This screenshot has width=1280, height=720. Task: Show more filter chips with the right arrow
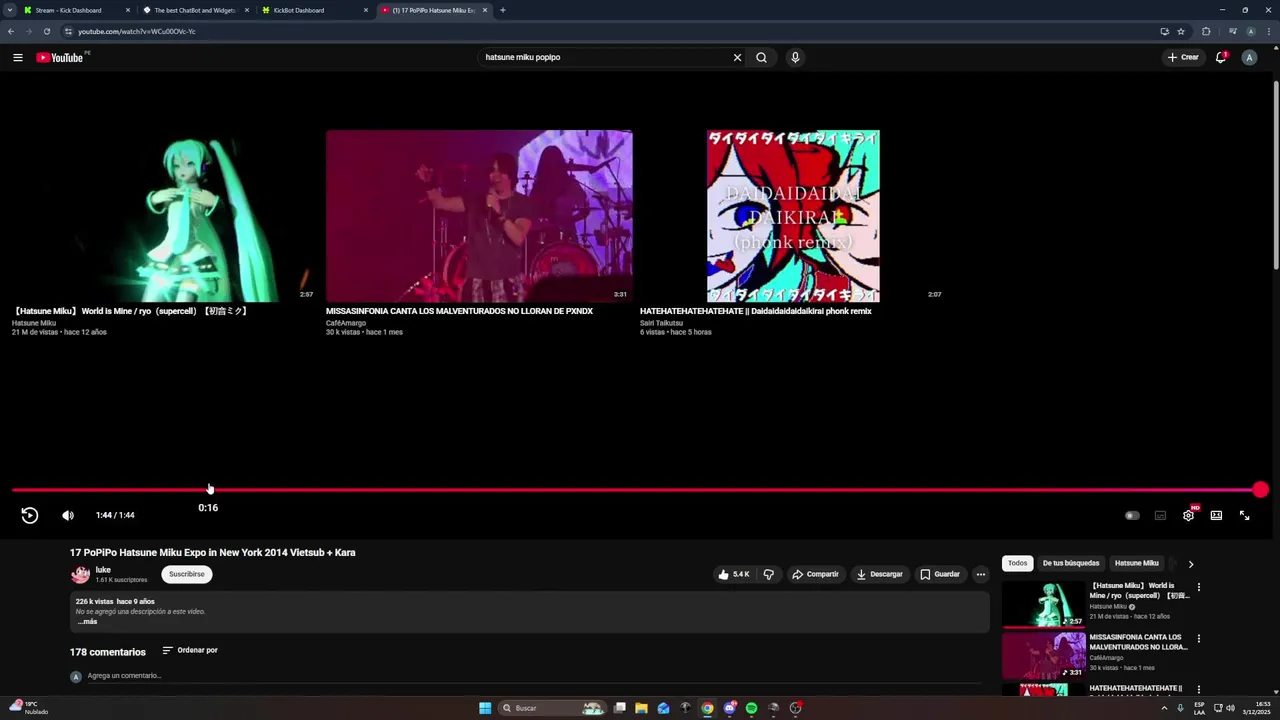[1190, 564]
